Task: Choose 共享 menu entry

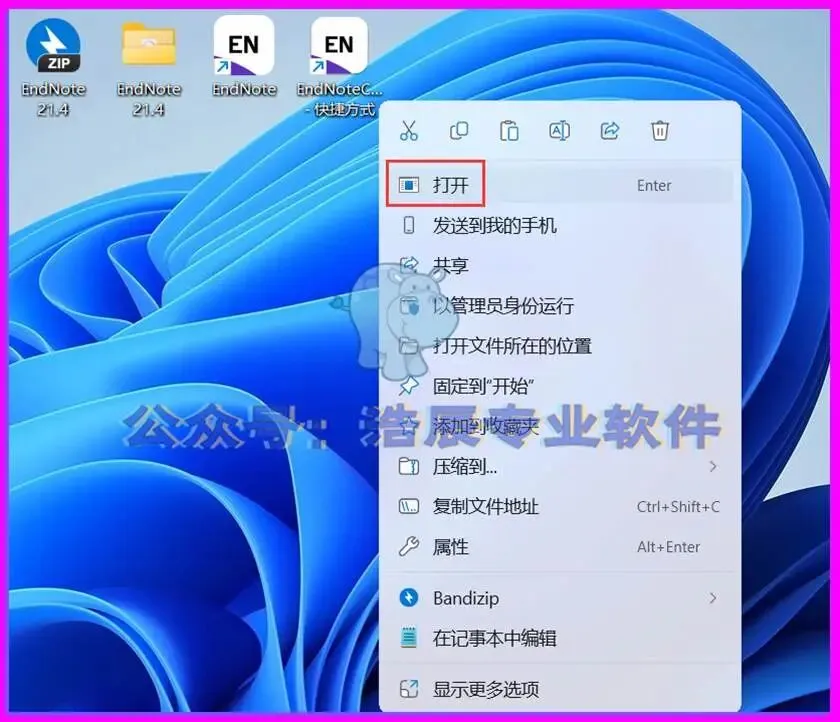Action: (x=559, y=266)
